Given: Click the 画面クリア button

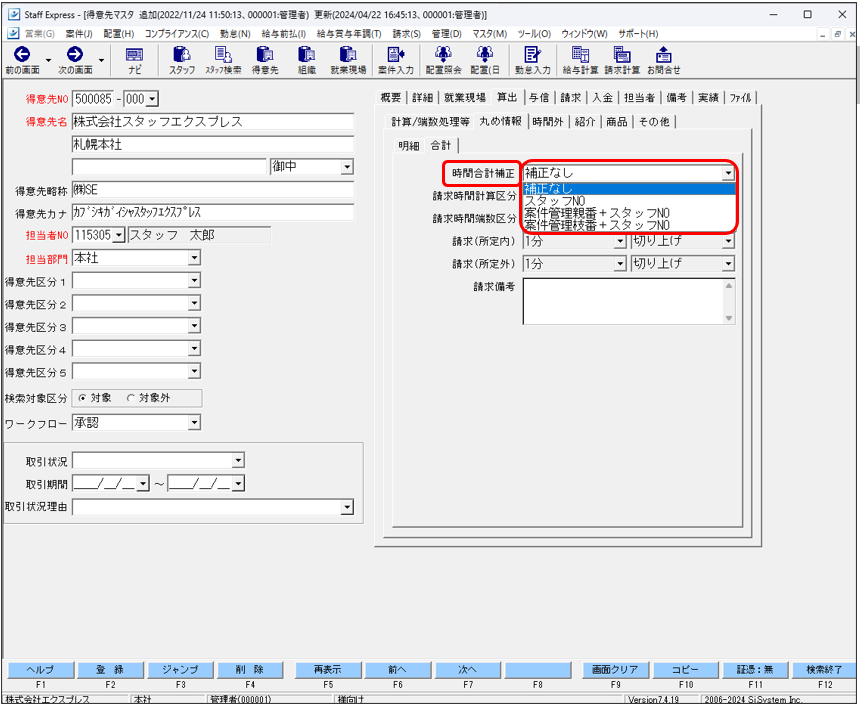Looking at the screenshot, I should [615, 670].
